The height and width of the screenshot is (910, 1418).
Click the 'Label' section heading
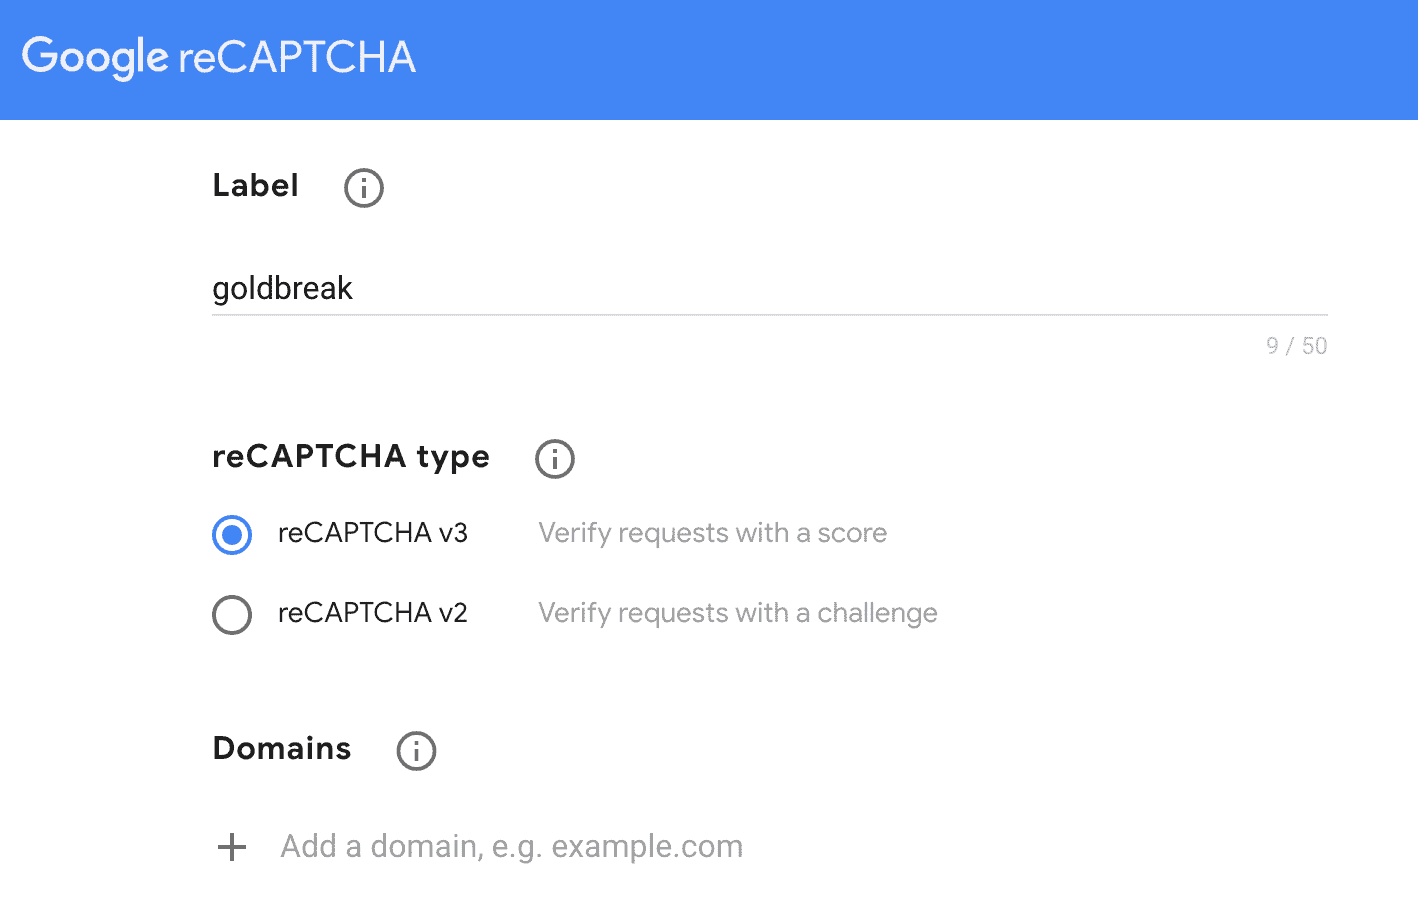(255, 186)
